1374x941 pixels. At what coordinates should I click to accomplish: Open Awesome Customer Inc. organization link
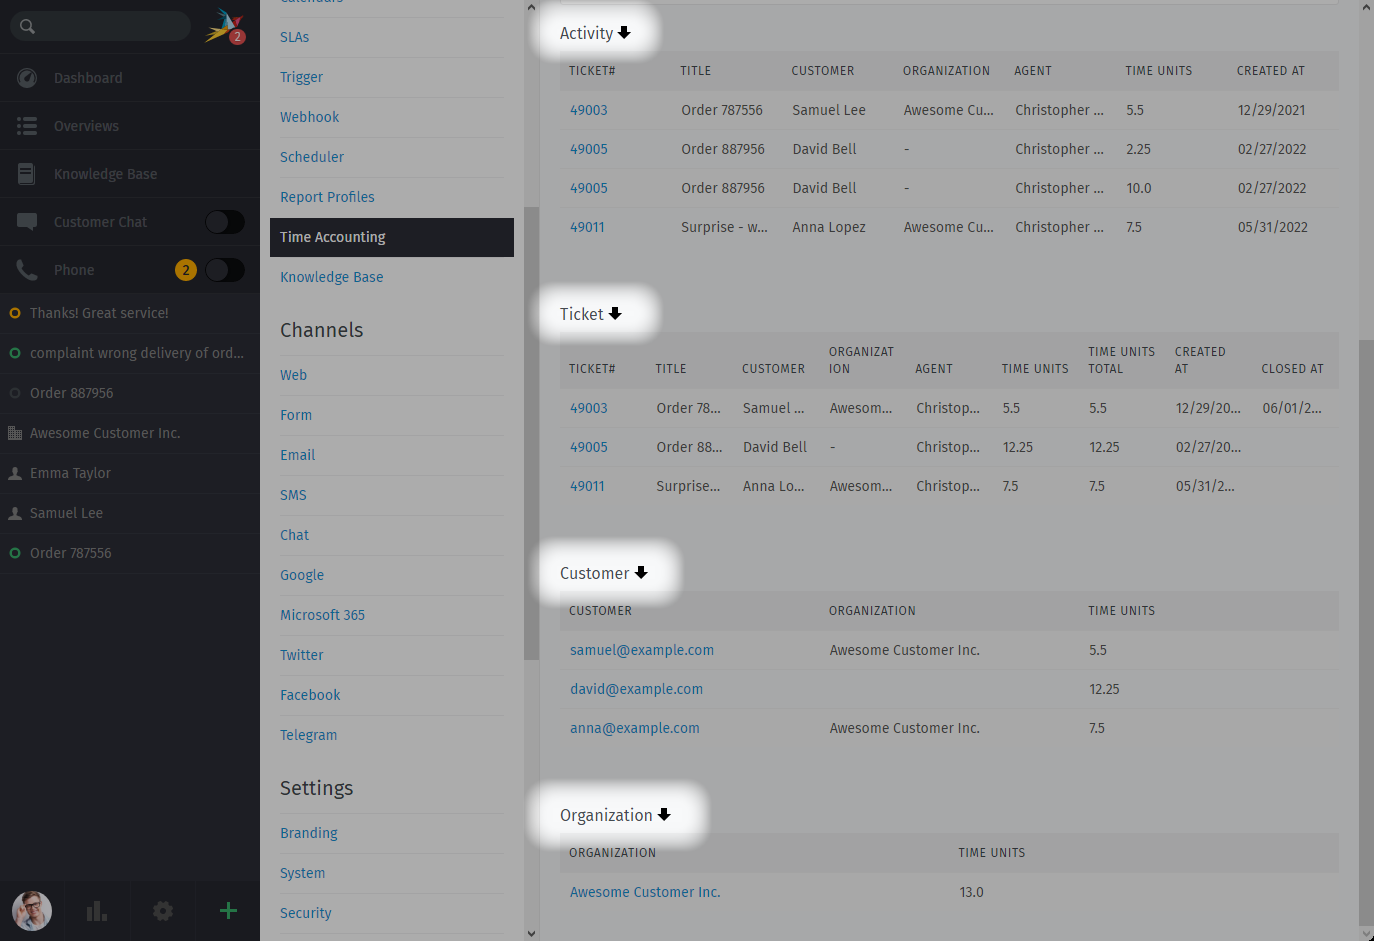(x=645, y=892)
